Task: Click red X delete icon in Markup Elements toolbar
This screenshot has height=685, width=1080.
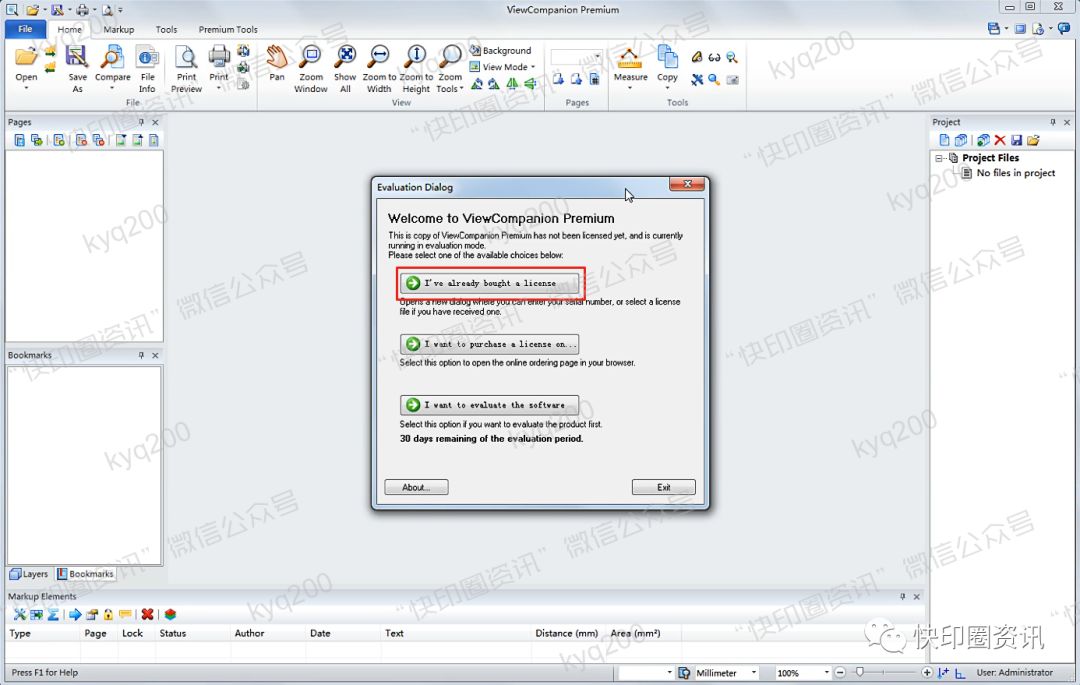Action: 147,614
